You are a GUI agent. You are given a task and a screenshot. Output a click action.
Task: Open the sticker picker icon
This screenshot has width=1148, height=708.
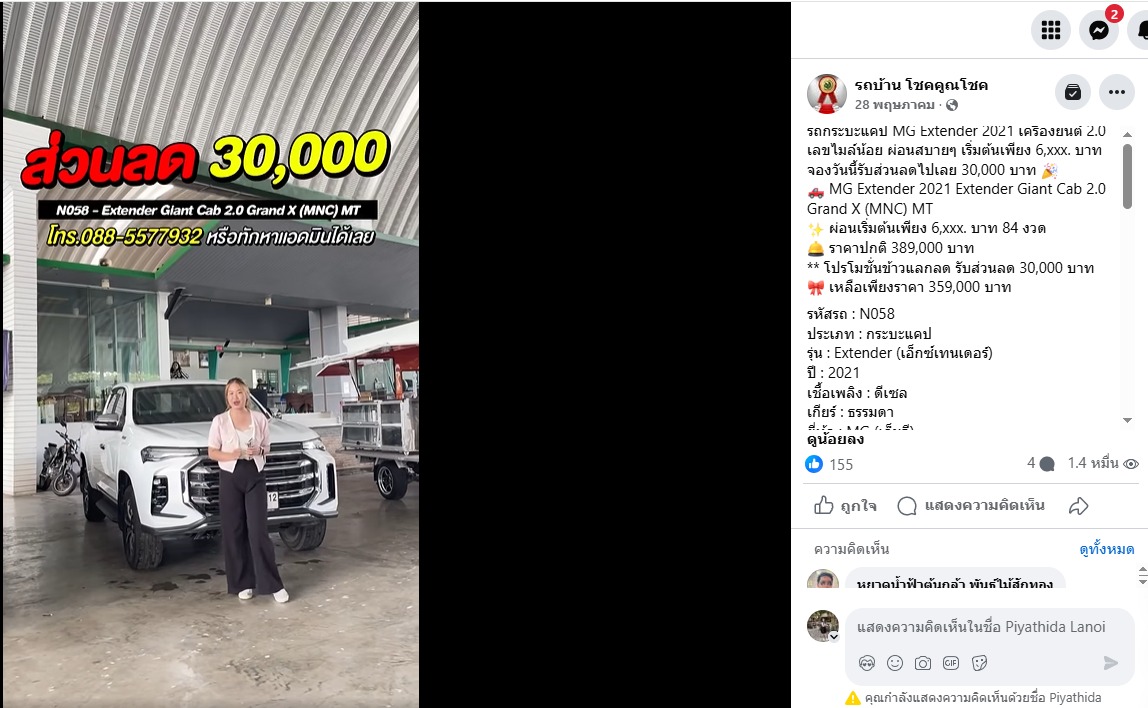coord(979,663)
